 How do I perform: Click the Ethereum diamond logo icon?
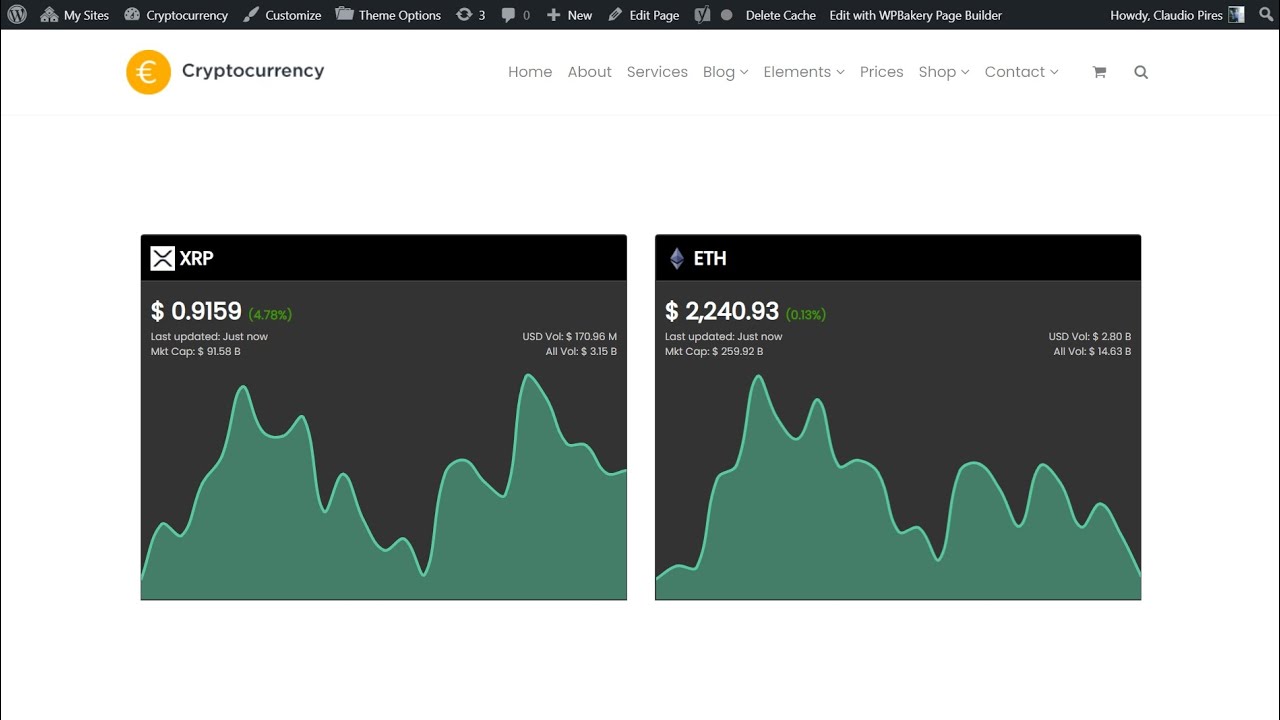[x=677, y=258]
